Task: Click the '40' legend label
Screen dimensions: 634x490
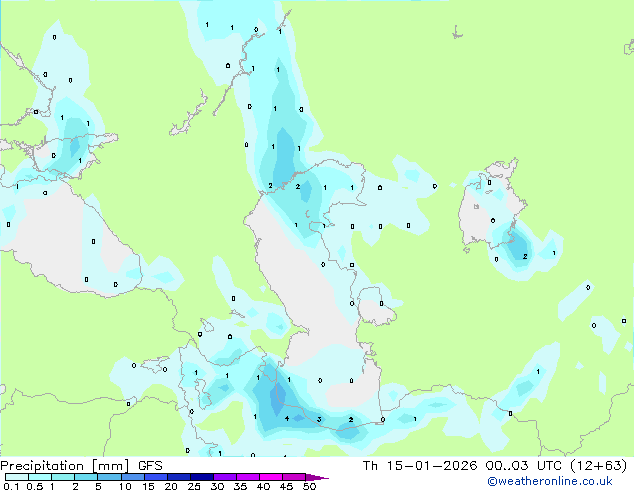Action: [263, 486]
